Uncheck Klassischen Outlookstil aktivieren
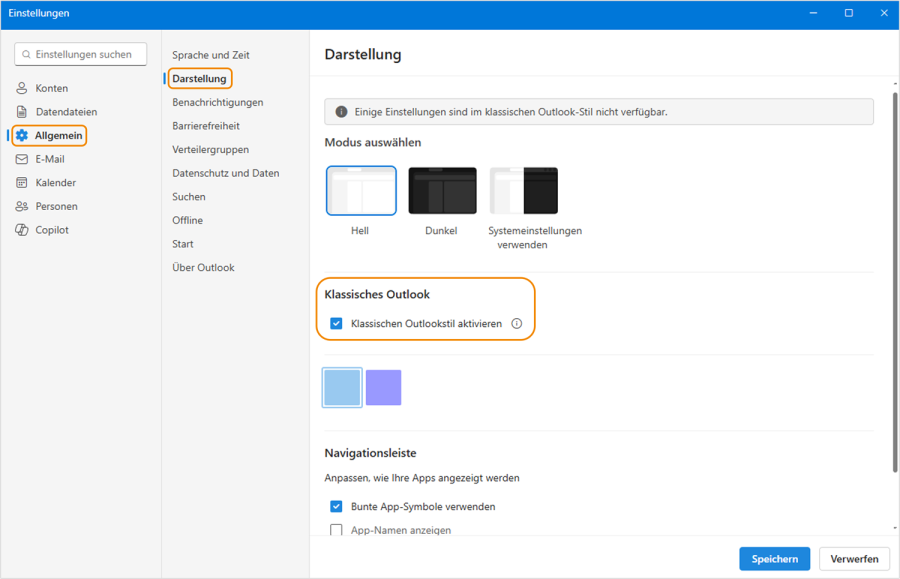 click(336, 324)
